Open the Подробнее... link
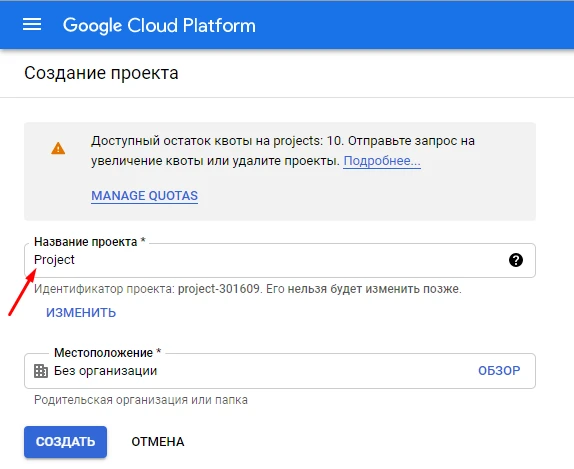The width and height of the screenshot is (574, 469). [382, 161]
